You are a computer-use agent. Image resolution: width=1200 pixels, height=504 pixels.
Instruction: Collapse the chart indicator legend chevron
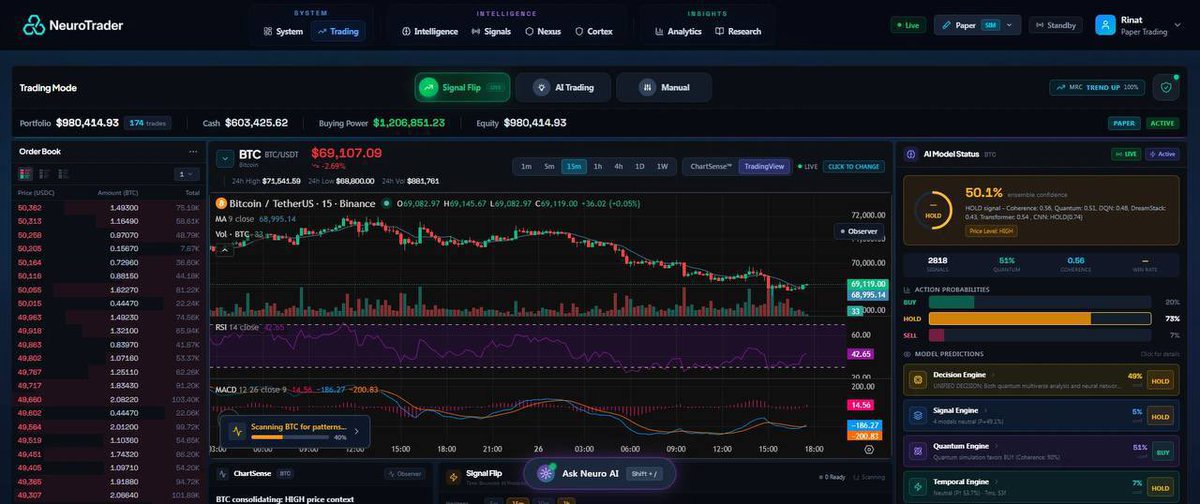[225, 249]
